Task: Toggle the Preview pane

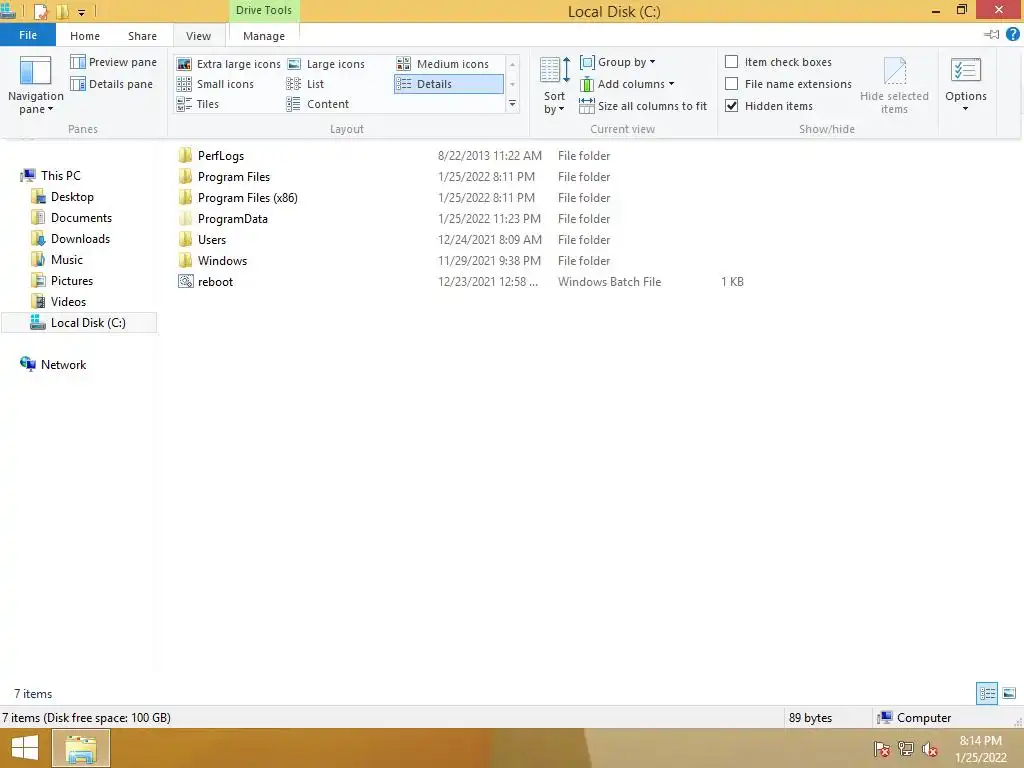Action: pyautogui.click(x=114, y=62)
